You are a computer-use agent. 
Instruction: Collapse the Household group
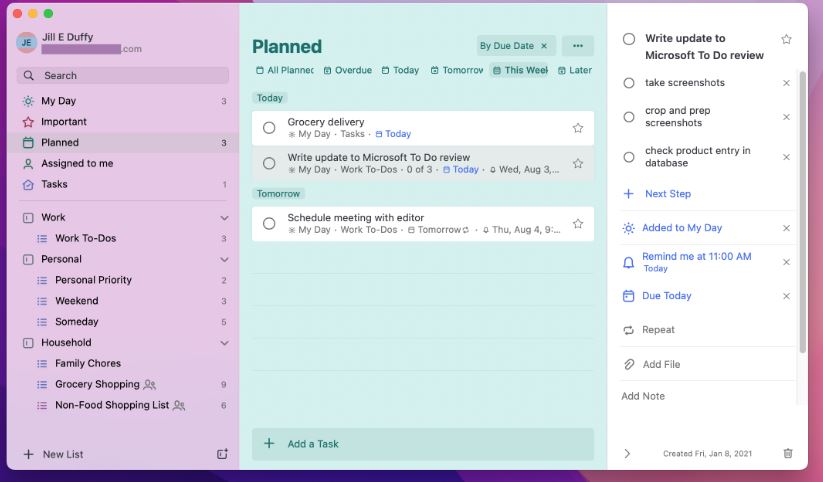click(224, 343)
